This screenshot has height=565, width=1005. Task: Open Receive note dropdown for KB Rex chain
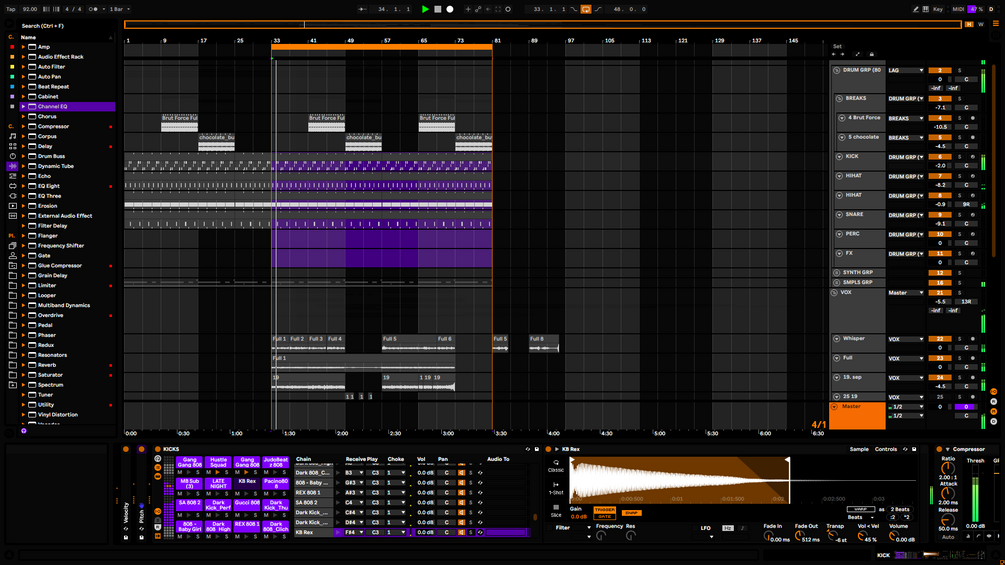tap(354, 532)
